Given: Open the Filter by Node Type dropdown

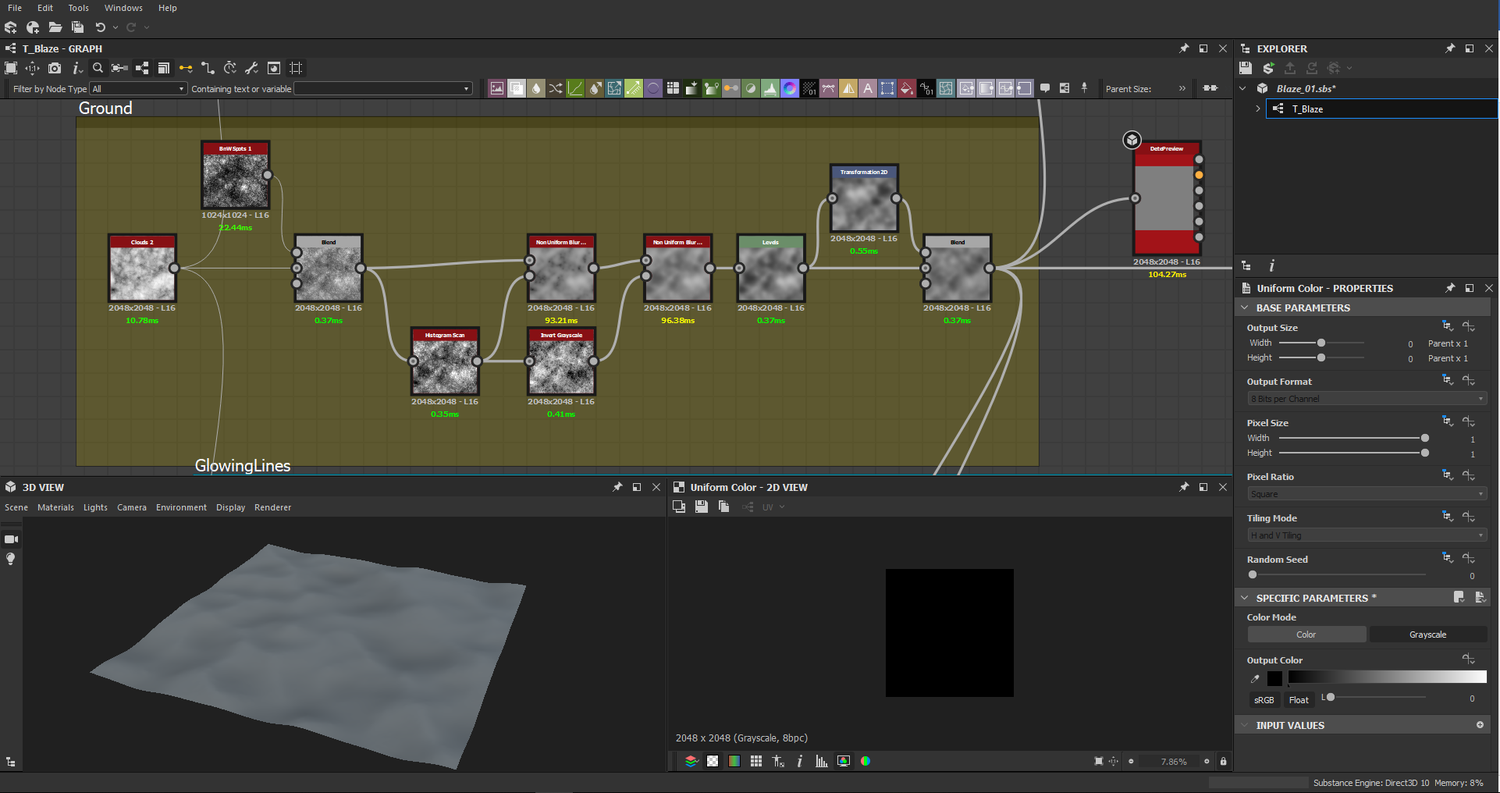Looking at the screenshot, I should (139, 89).
